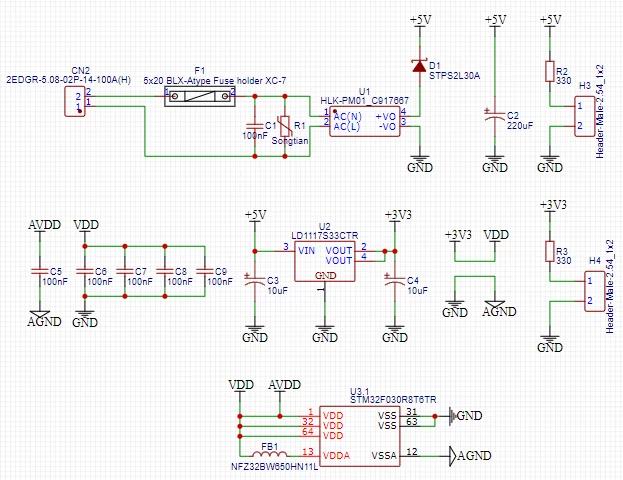Image resolution: width=623 pixels, height=480 pixels.
Task: Select the U1 HLK-PM01 module body
Action: pos(365,122)
